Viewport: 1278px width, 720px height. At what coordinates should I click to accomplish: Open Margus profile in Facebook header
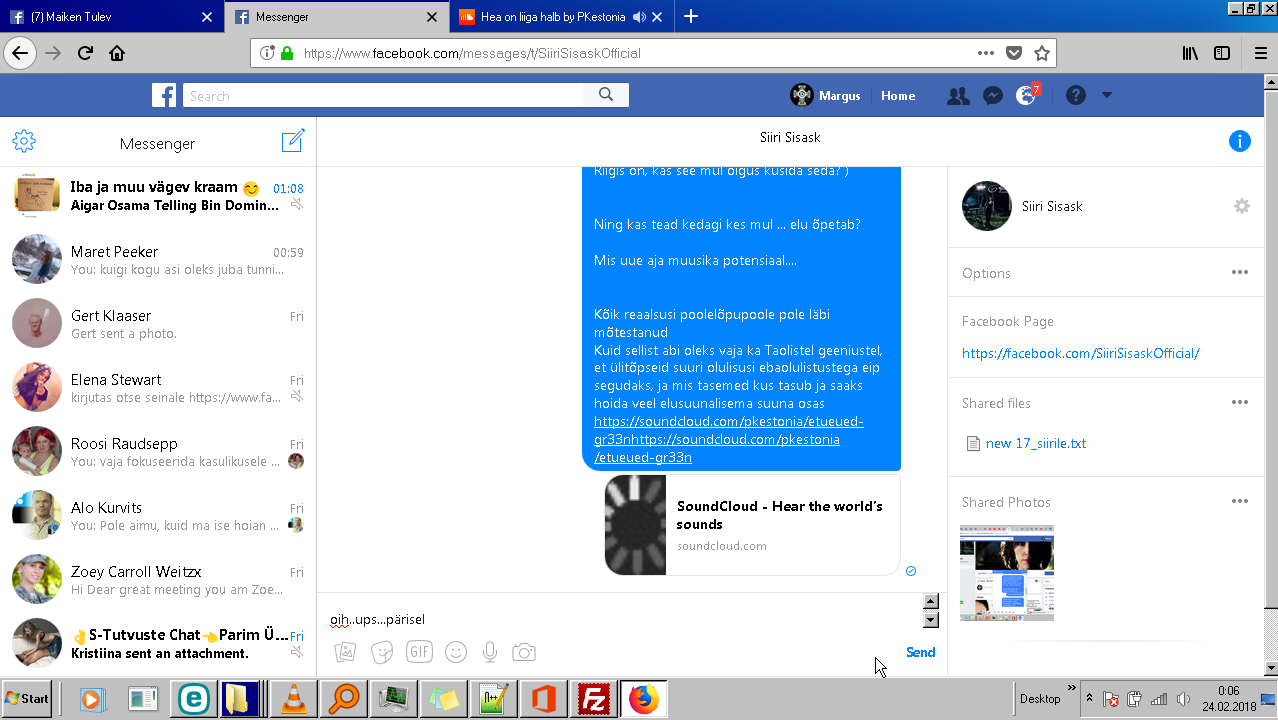pyautogui.click(x=825, y=96)
